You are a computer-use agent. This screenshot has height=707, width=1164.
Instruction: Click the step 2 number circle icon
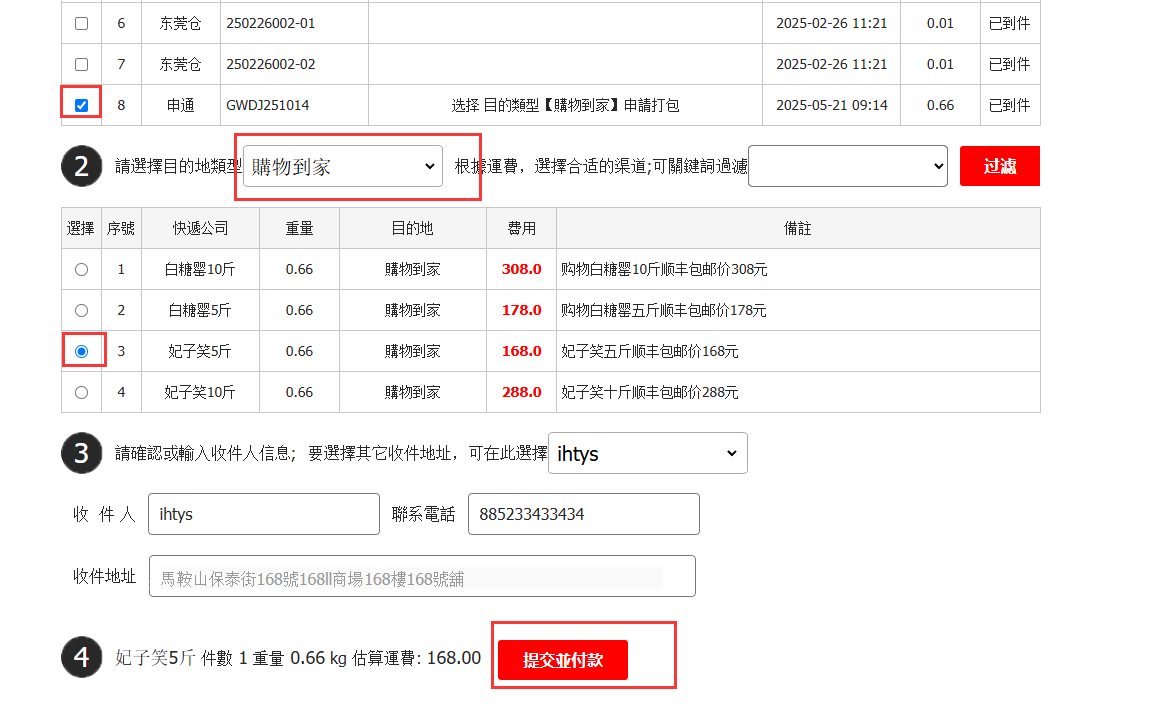pos(81,166)
